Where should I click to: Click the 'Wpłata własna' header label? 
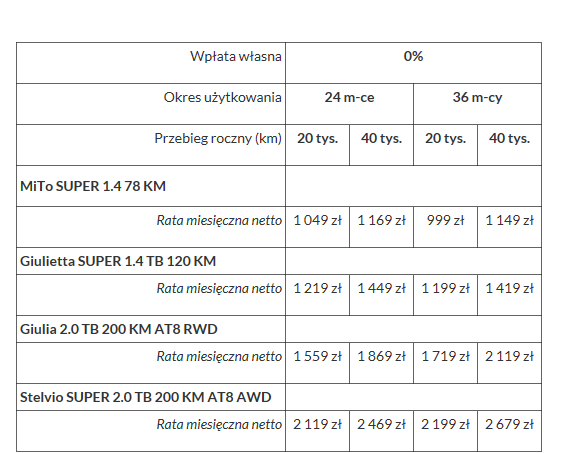236,56
